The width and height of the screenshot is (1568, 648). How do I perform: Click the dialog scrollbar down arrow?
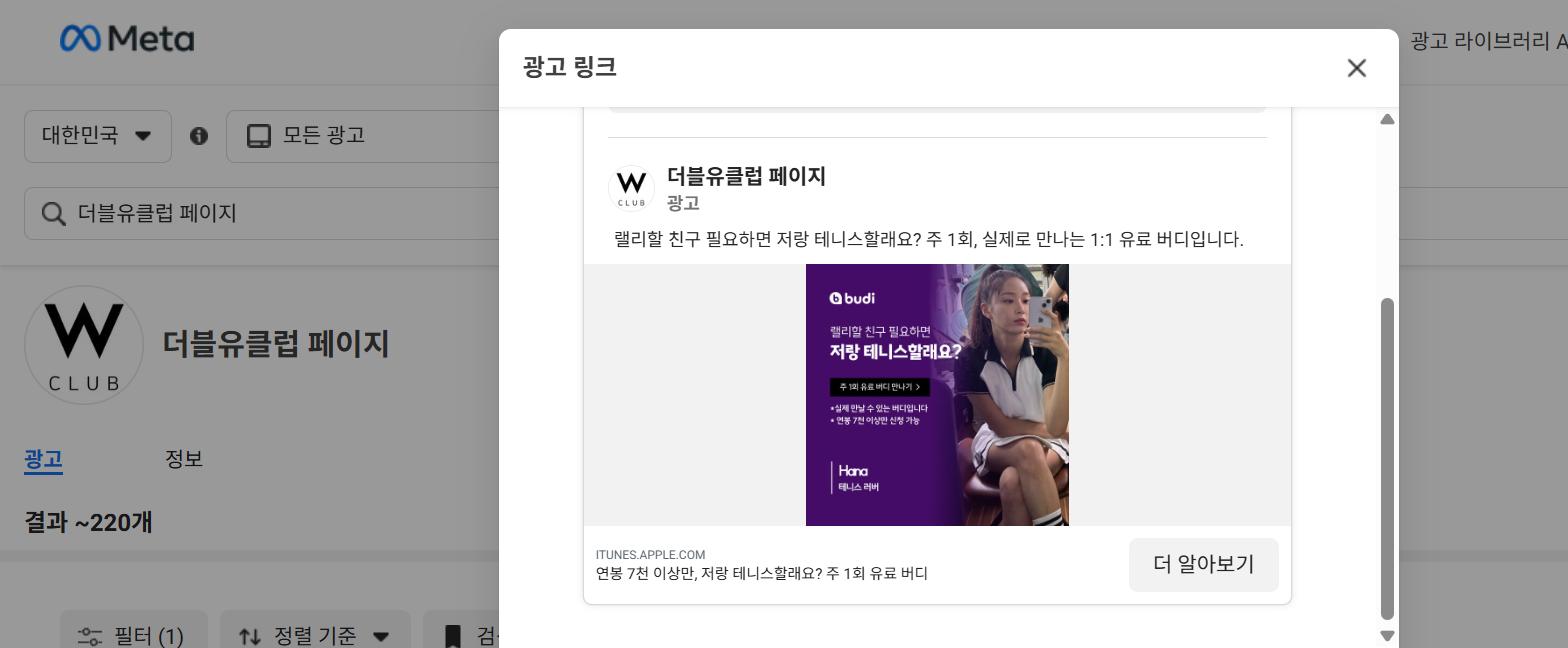pyautogui.click(x=1387, y=635)
